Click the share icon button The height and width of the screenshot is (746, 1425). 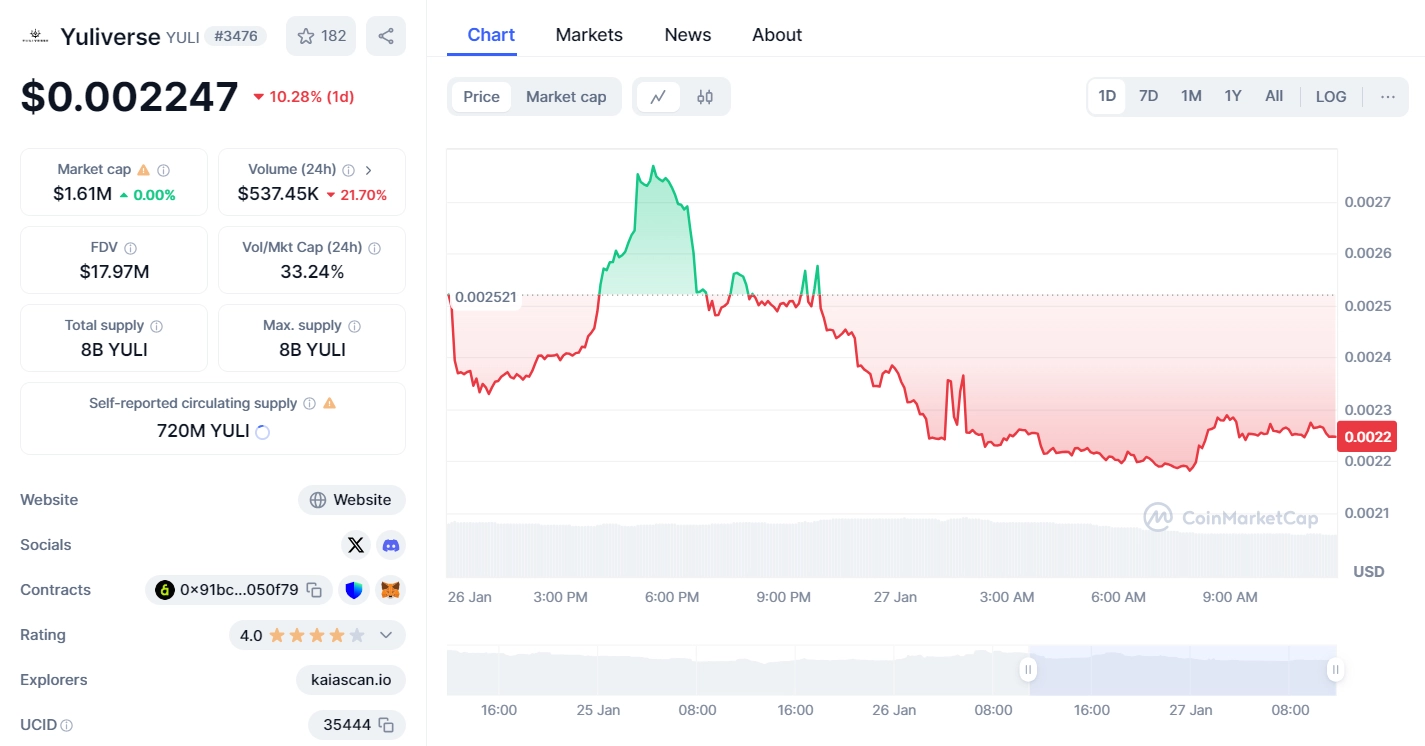click(x=386, y=36)
